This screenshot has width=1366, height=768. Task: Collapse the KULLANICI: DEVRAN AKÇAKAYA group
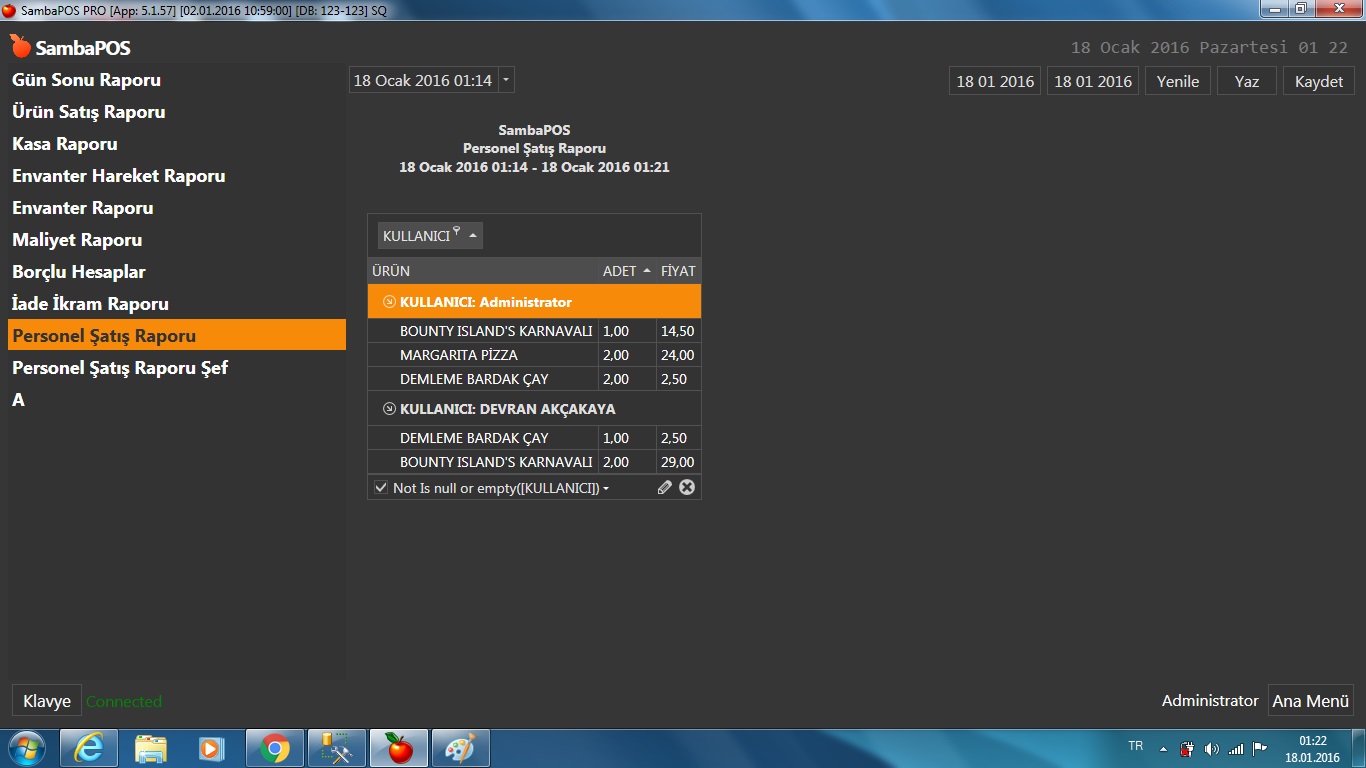click(x=389, y=409)
